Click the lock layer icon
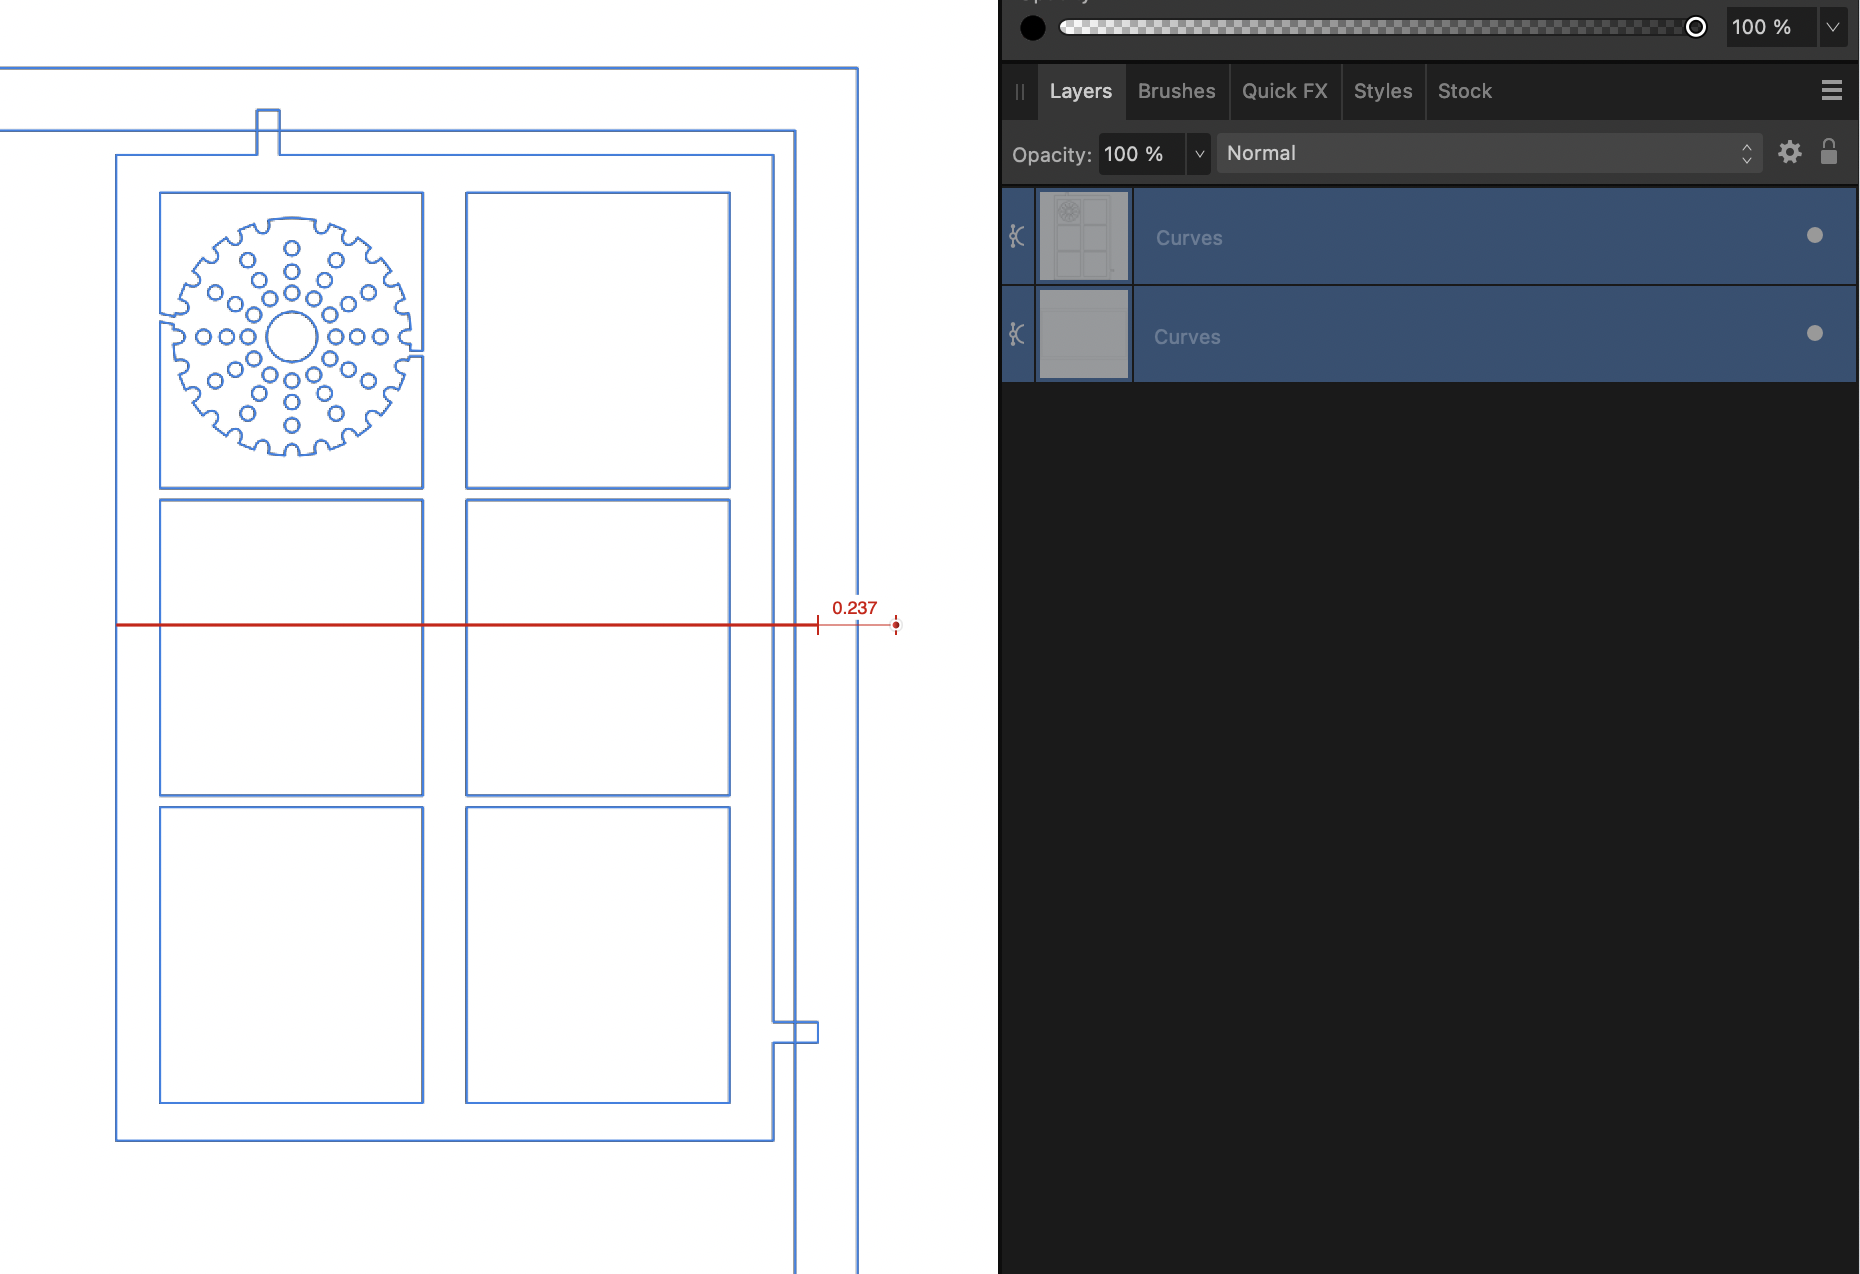This screenshot has height=1274, width=1860. pyautogui.click(x=1829, y=152)
